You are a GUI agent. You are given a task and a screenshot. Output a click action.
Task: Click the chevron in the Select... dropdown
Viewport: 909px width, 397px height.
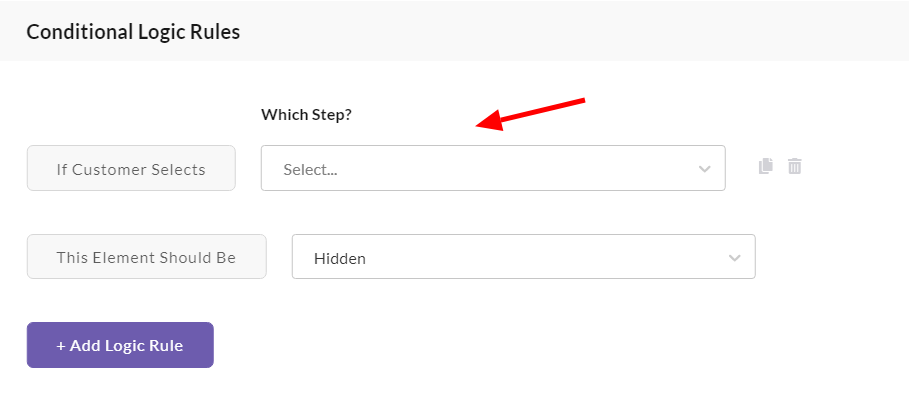click(x=704, y=169)
